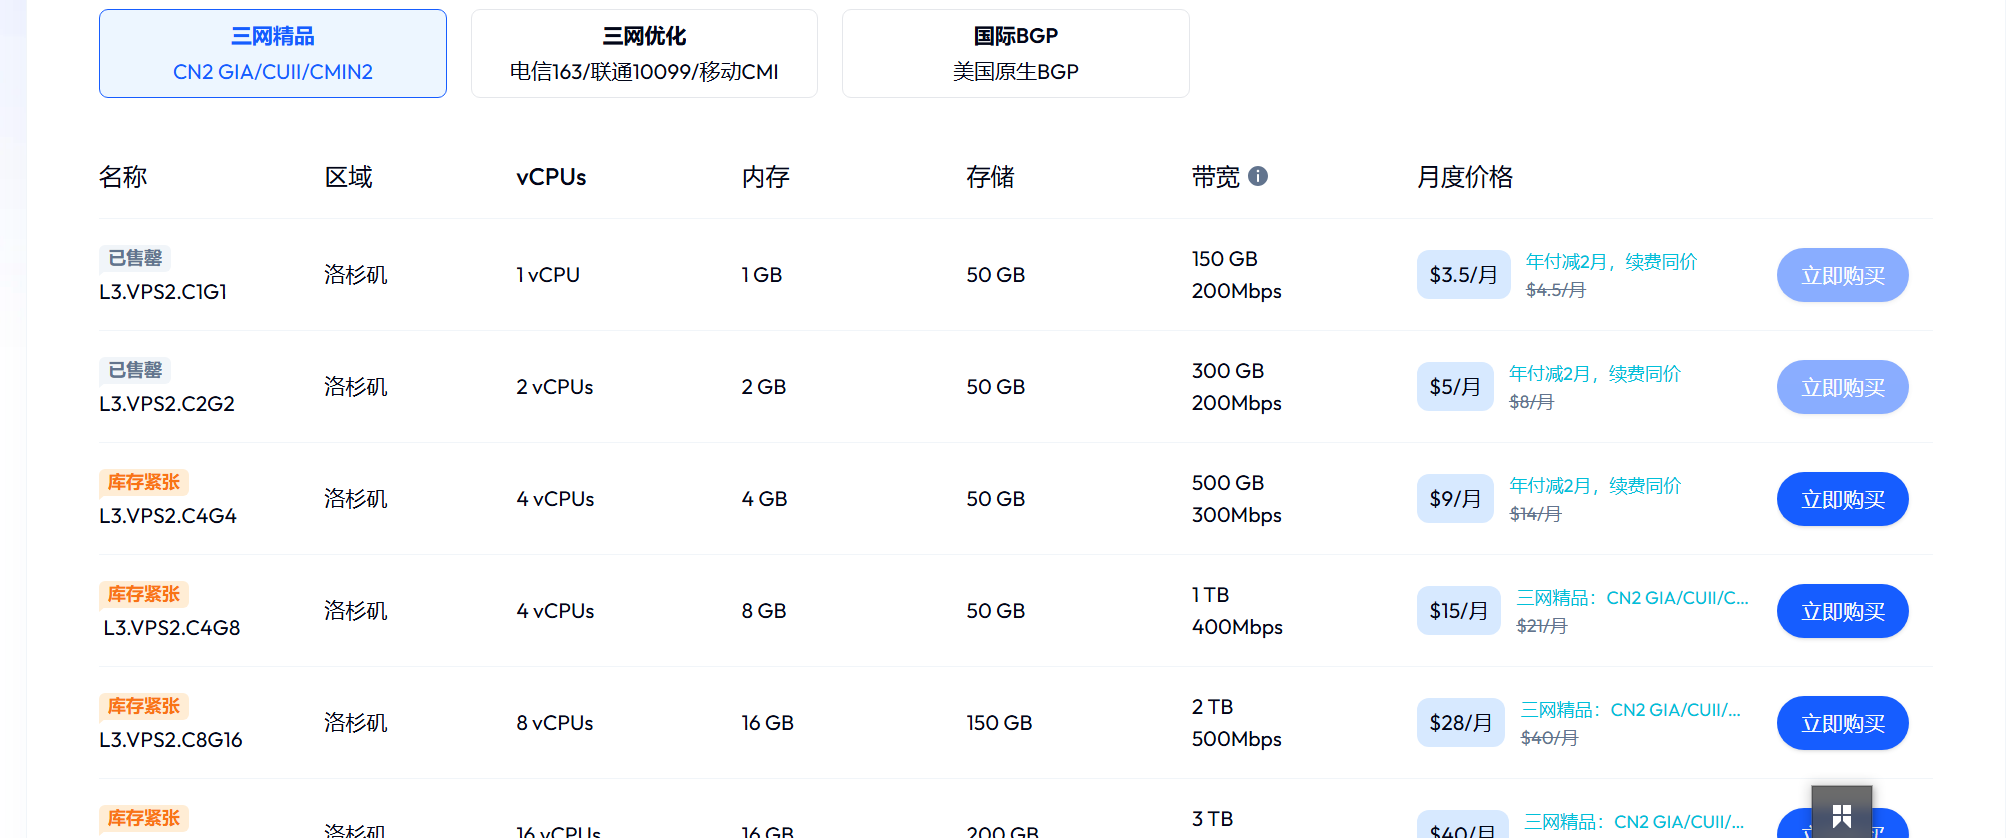2006x838 pixels.
Task: Click the floating bookmark widget icon
Action: (1841, 815)
